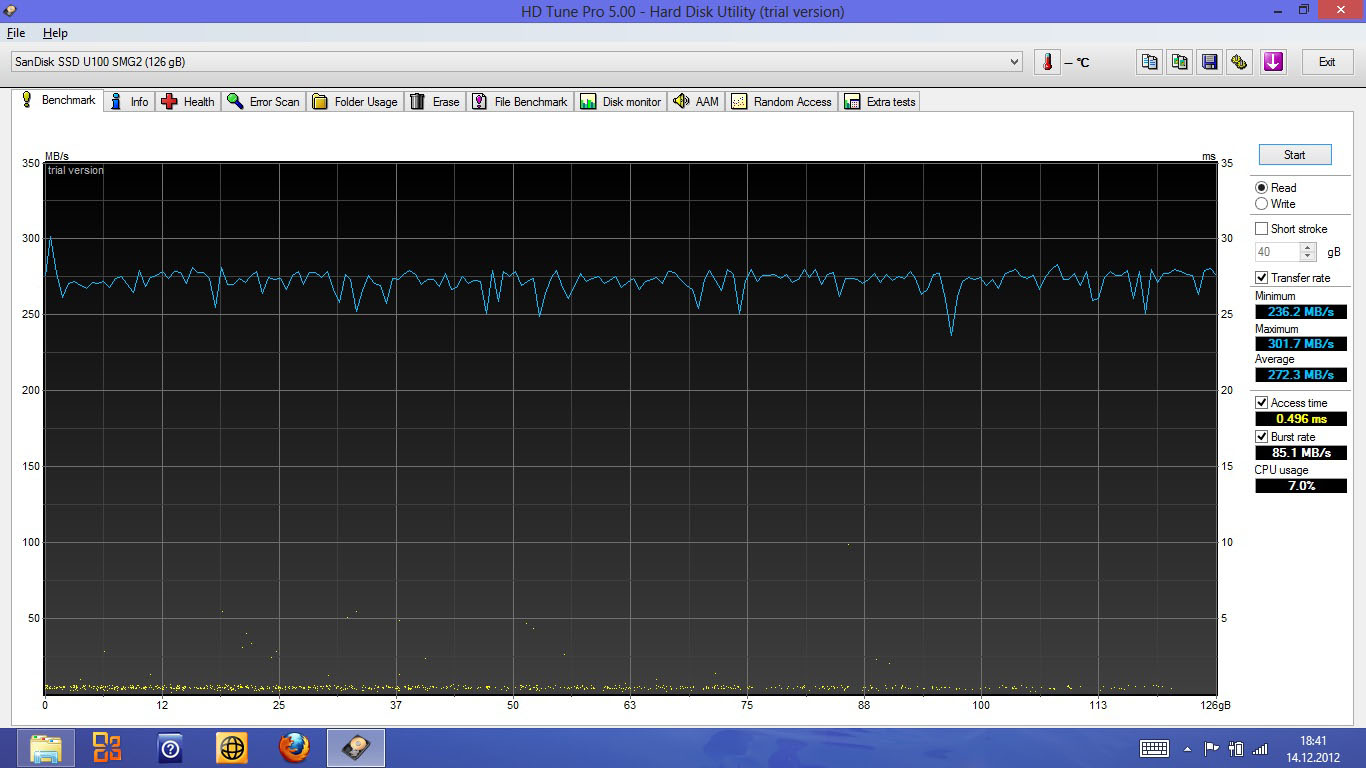Save results using the floppy disk icon
This screenshot has height=768, width=1366.
pyautogui.click(x=1210, y=62)
